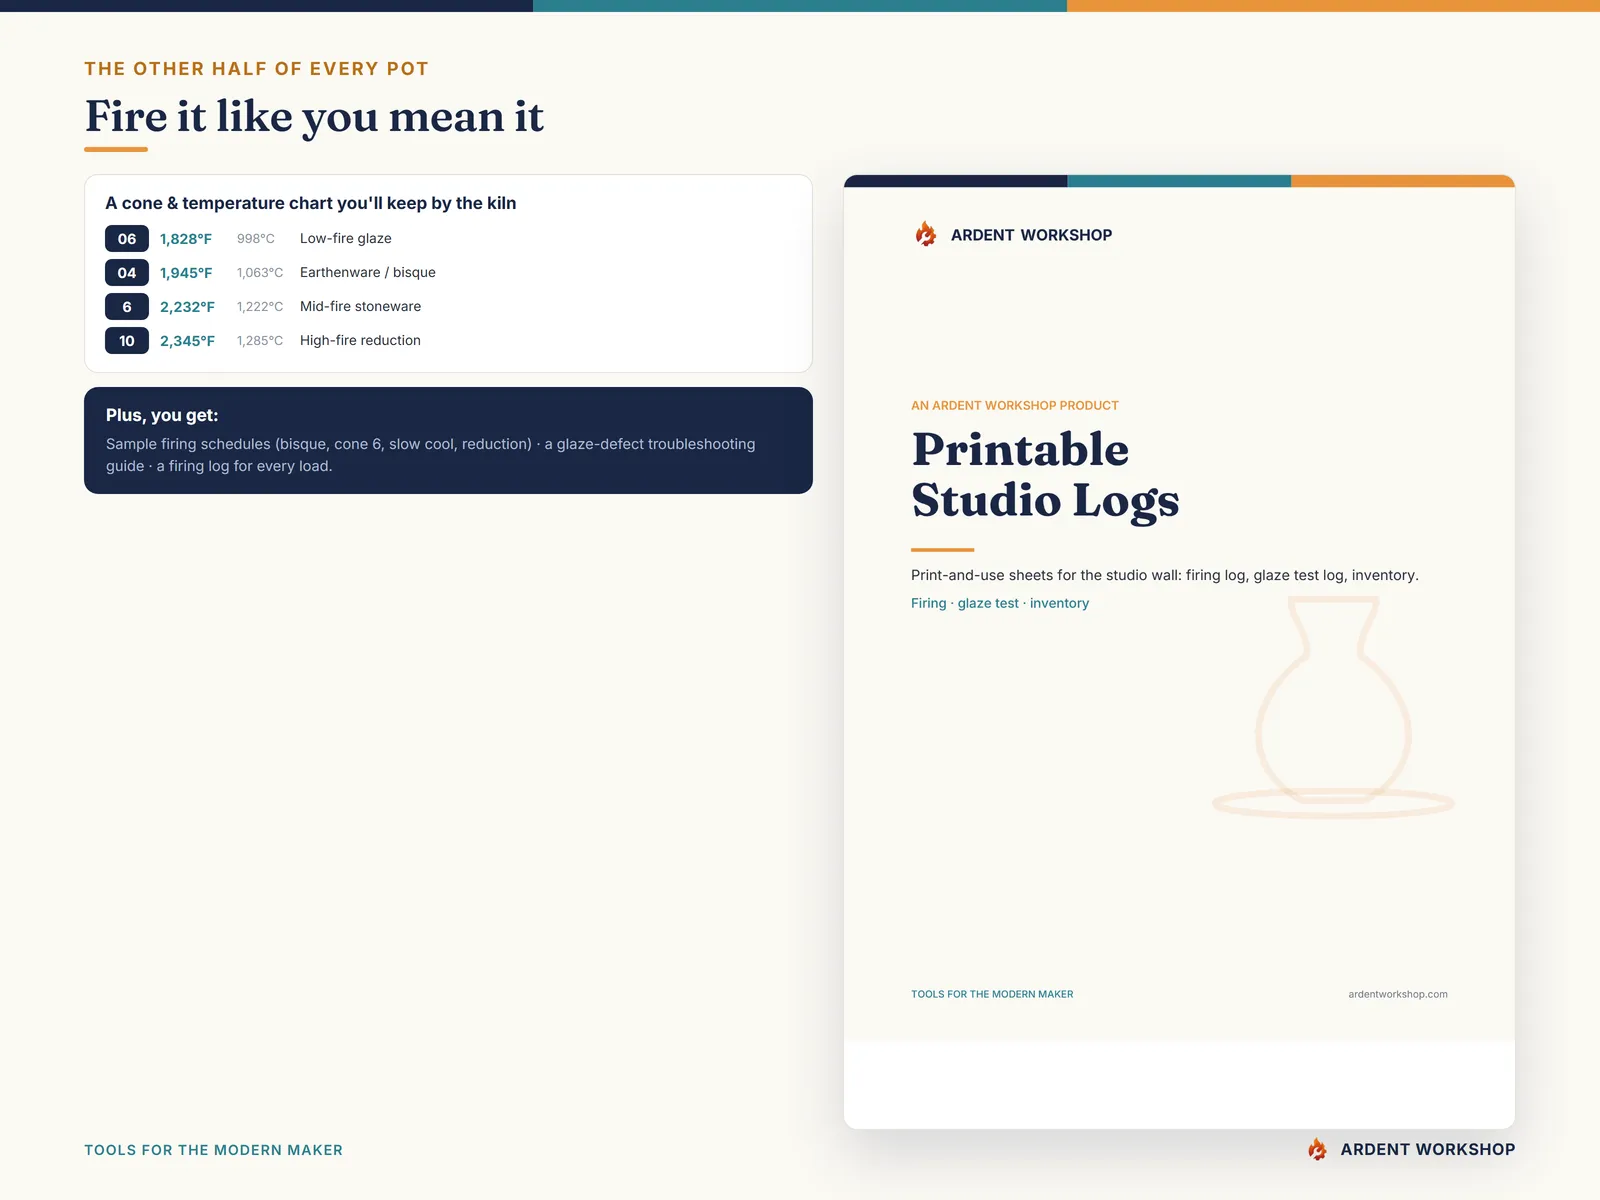Select the 1,828°F temperature value

coord(186,239)
